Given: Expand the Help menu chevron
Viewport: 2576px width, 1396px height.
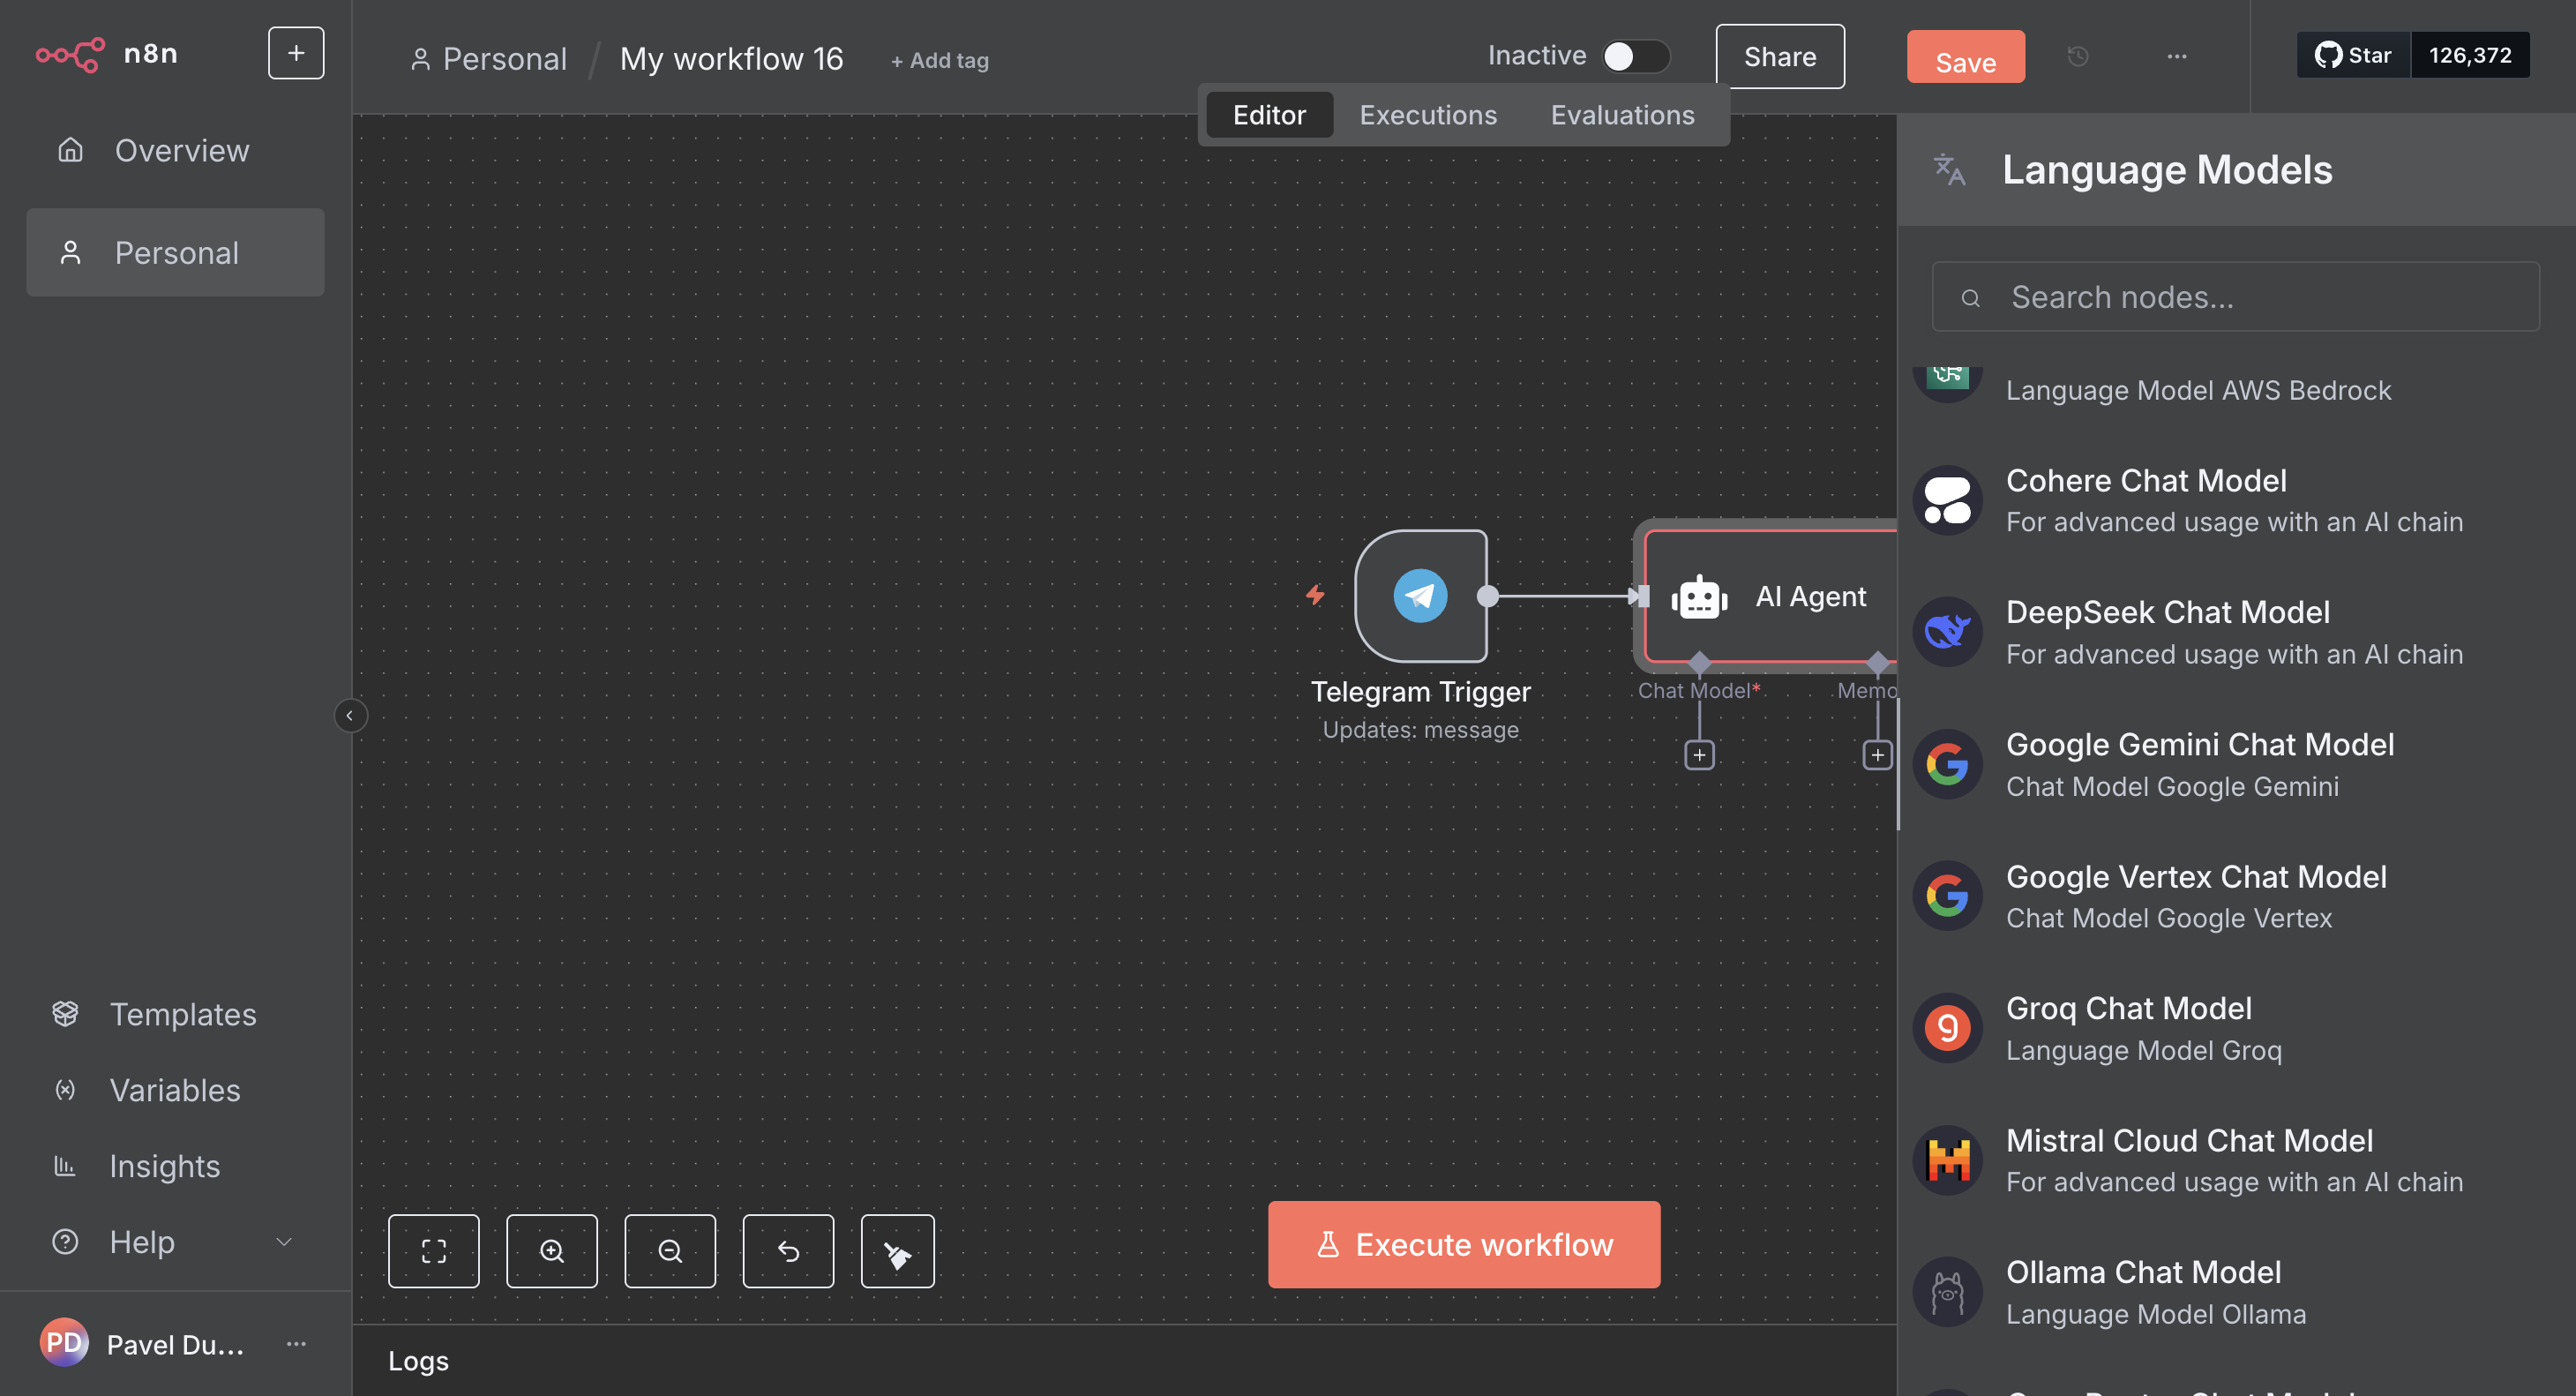Looking at the screenshot, I should 284,1242.
